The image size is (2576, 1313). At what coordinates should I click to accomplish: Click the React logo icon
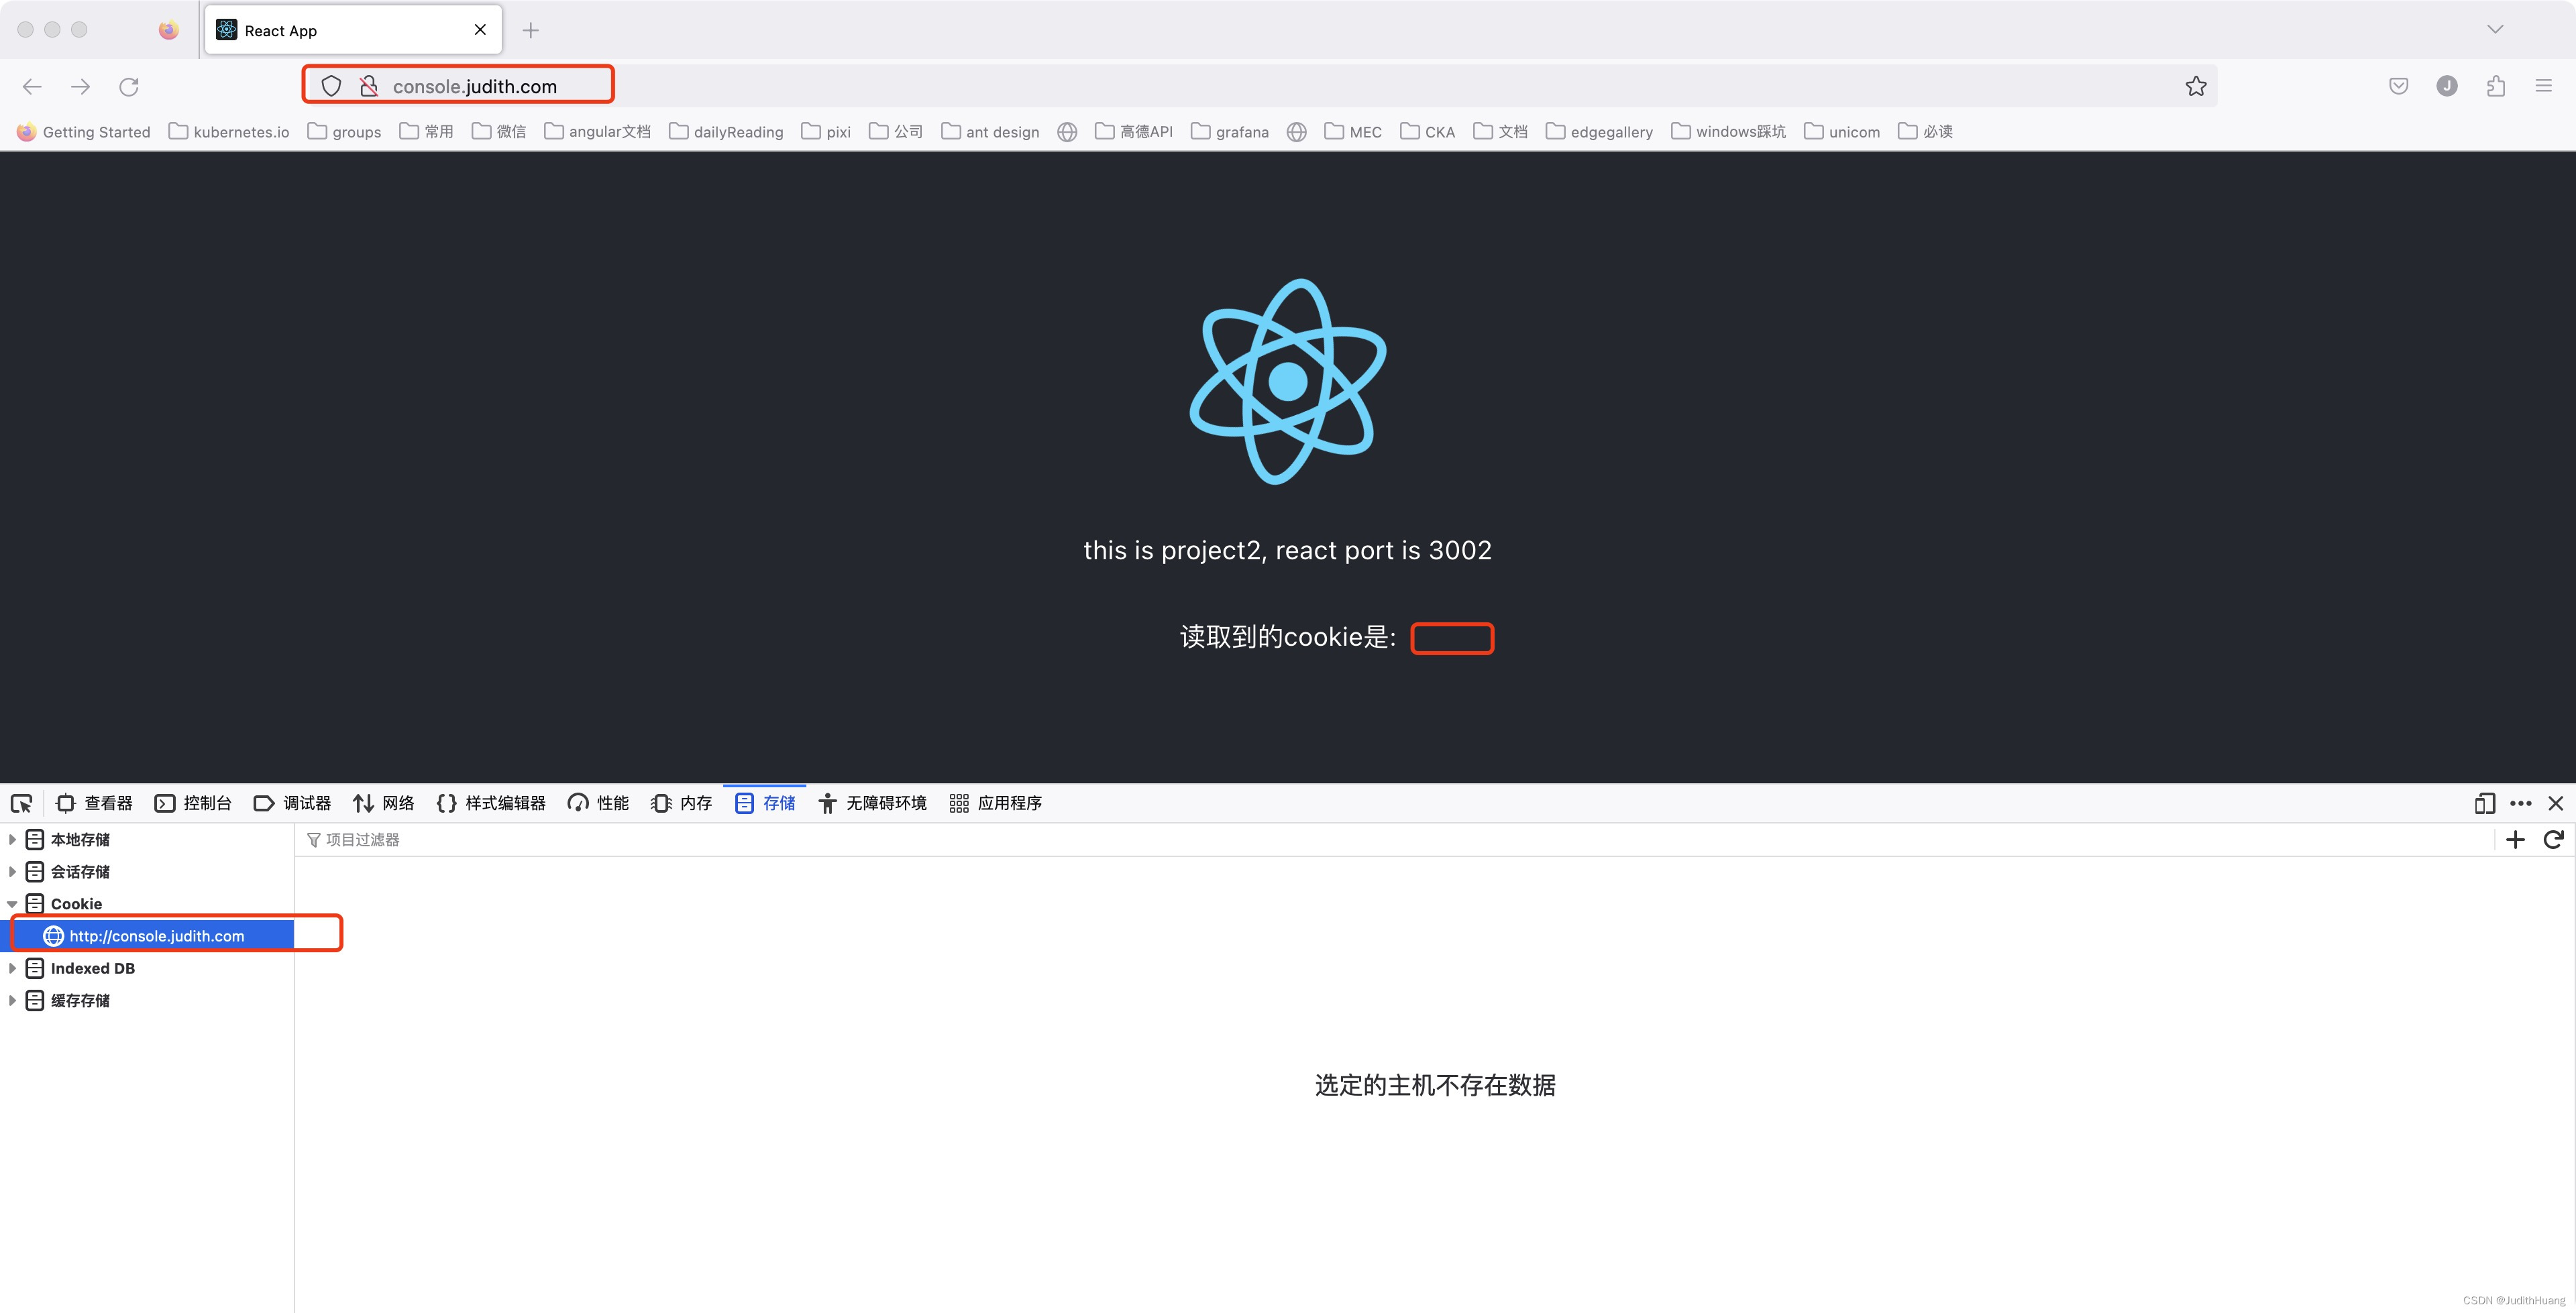pyautogui.click(x=1288, y=382)
